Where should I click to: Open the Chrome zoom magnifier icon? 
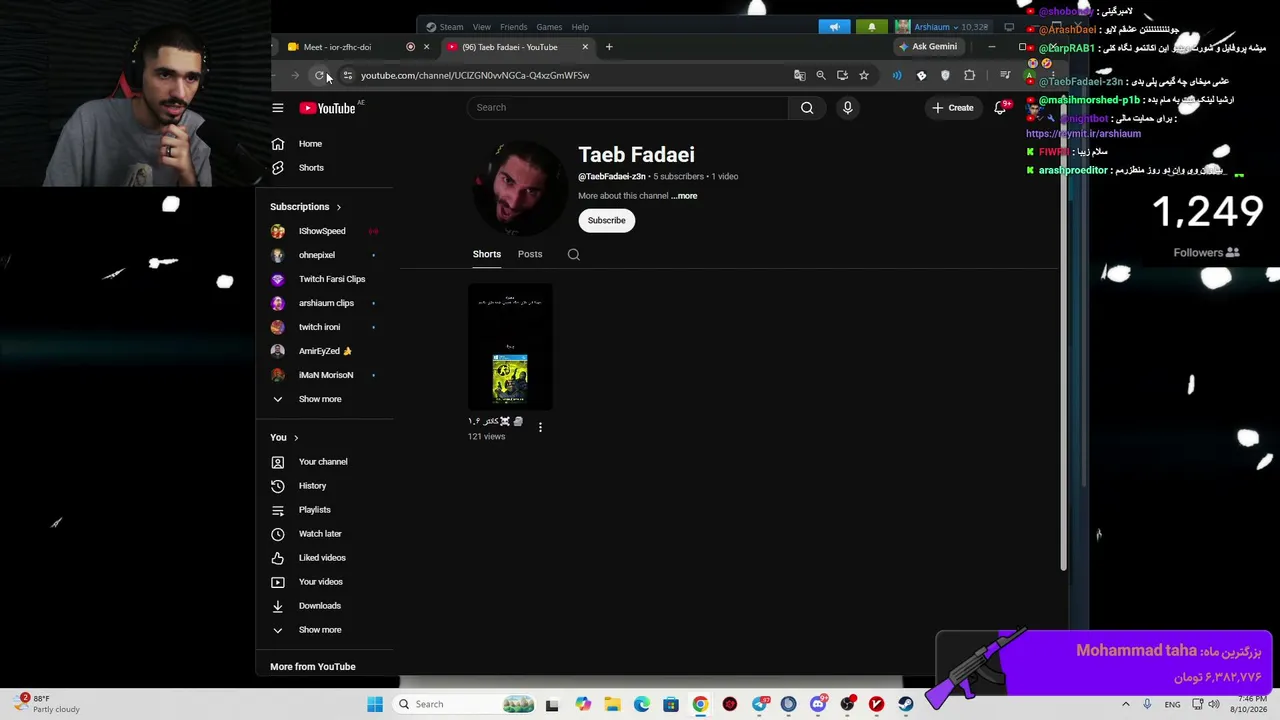821,75
